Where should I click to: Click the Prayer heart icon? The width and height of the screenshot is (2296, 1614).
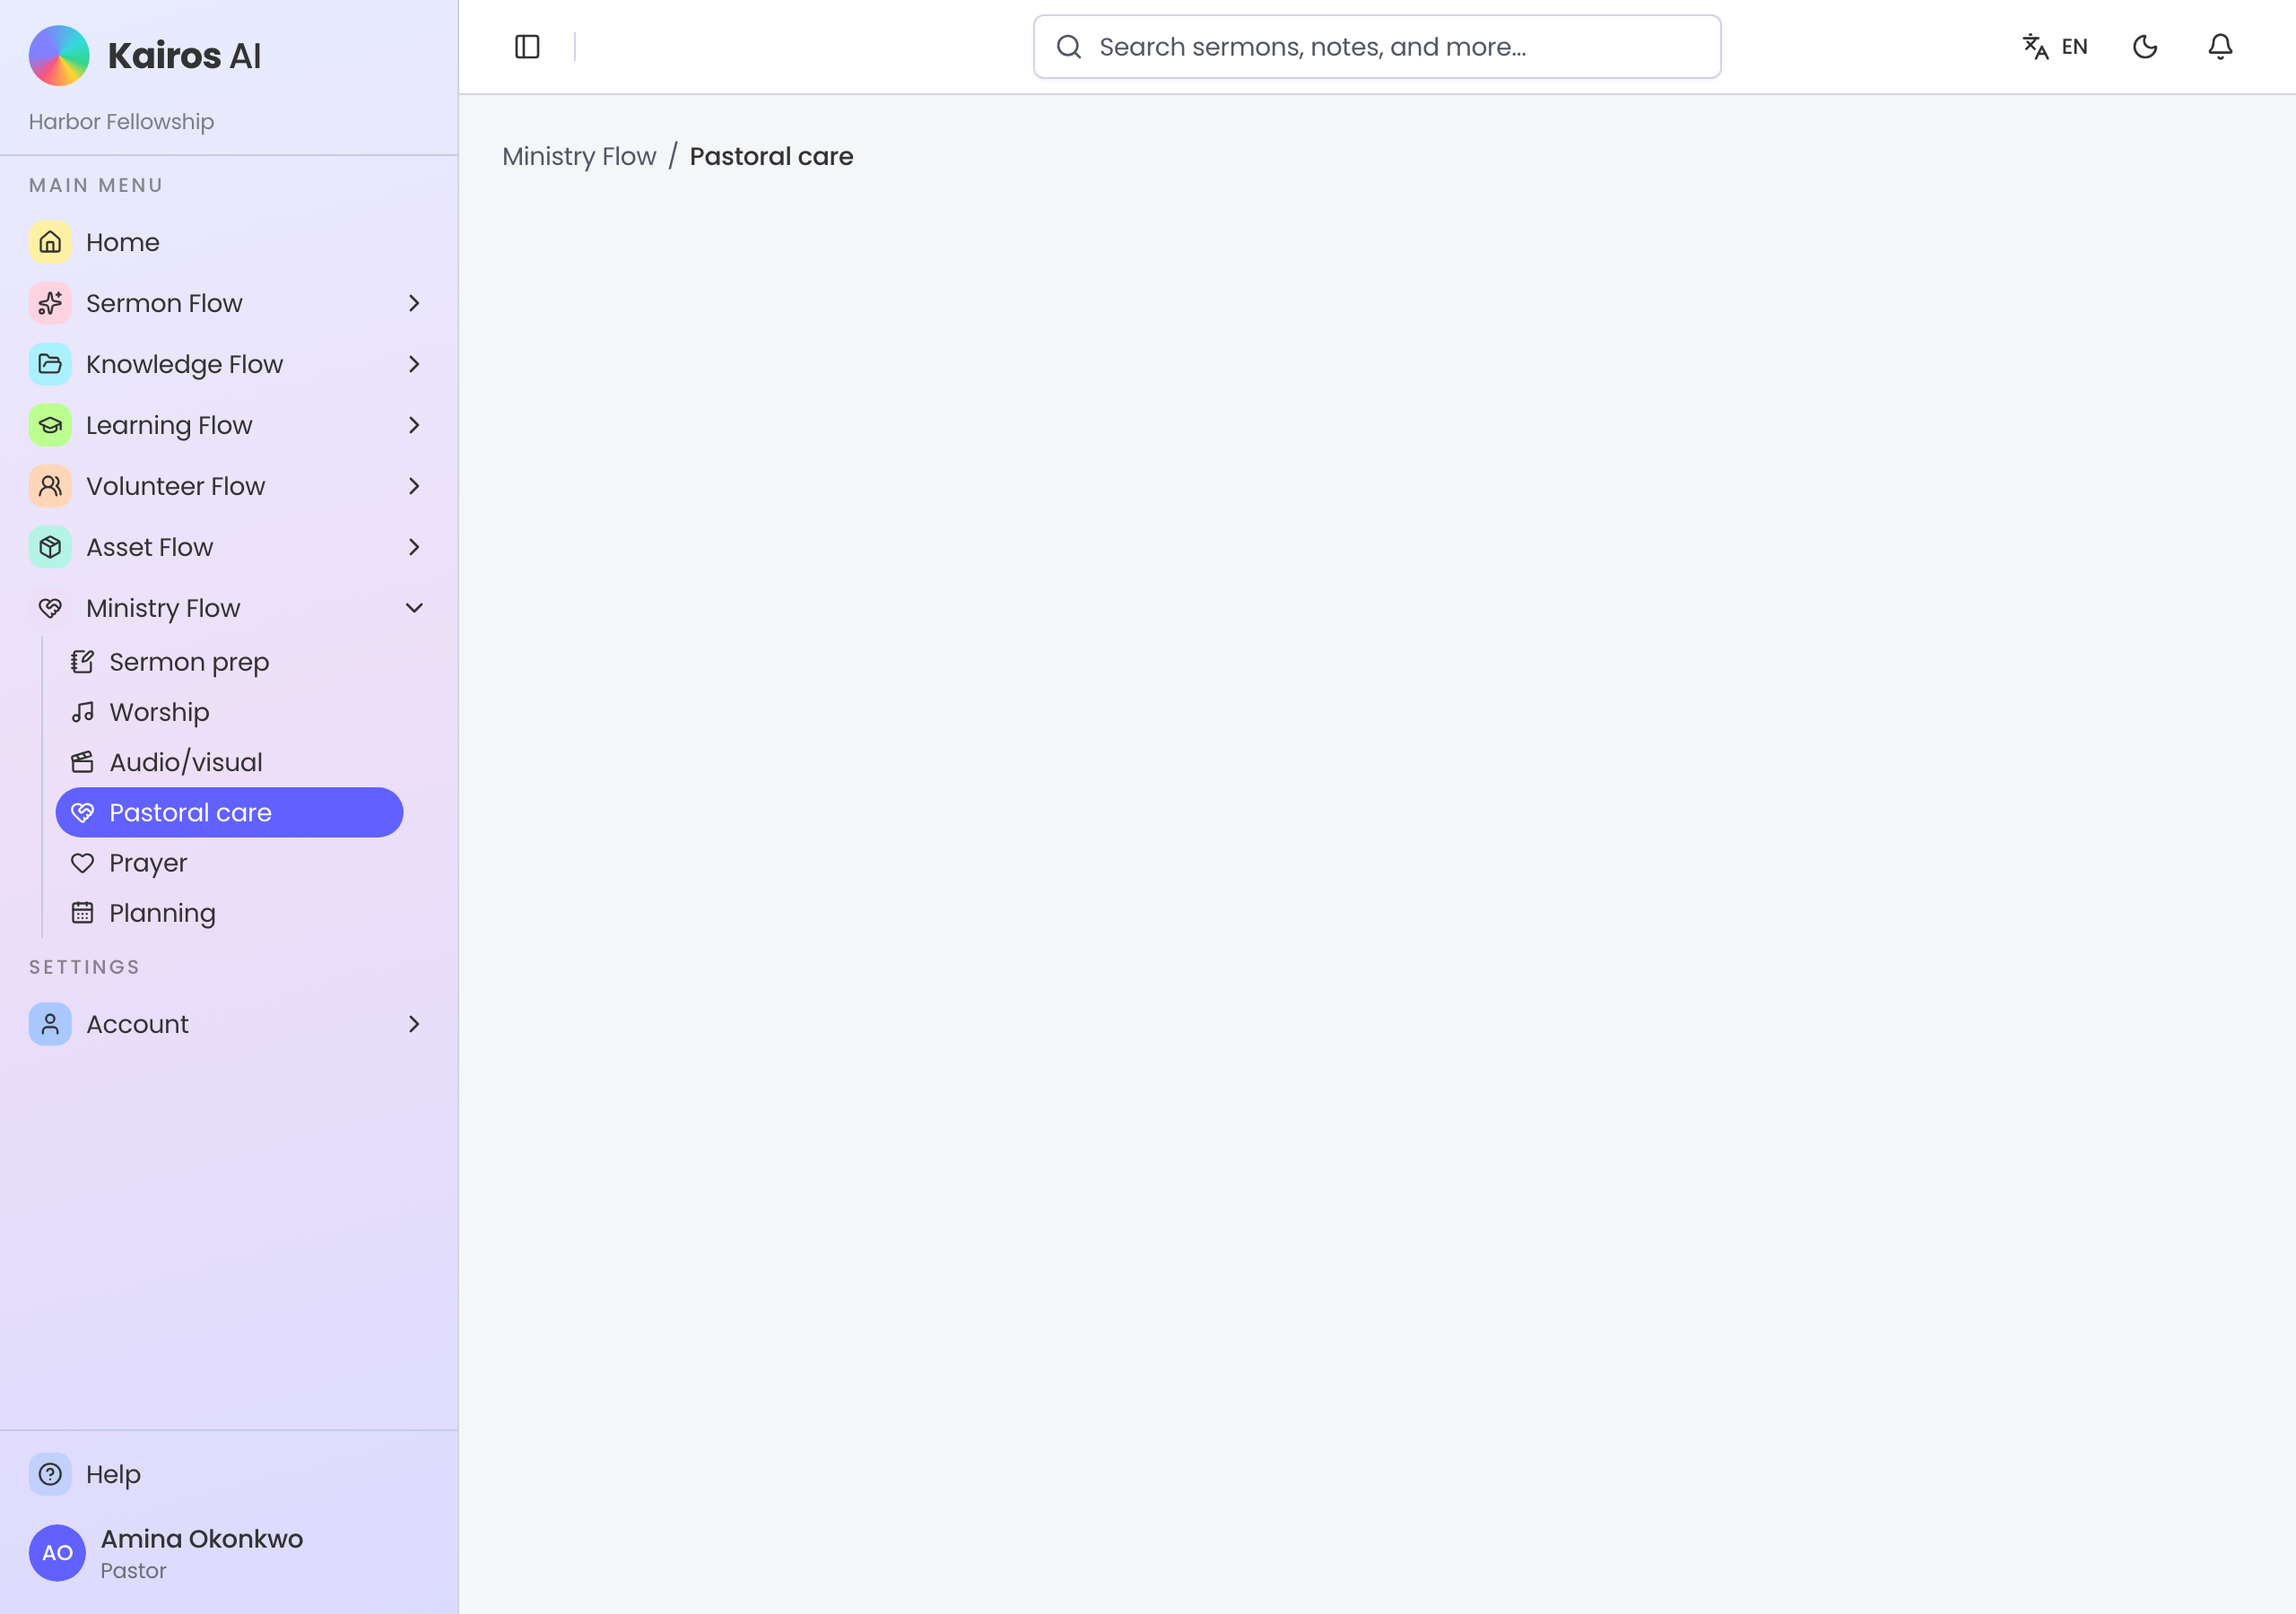[83, 863]
